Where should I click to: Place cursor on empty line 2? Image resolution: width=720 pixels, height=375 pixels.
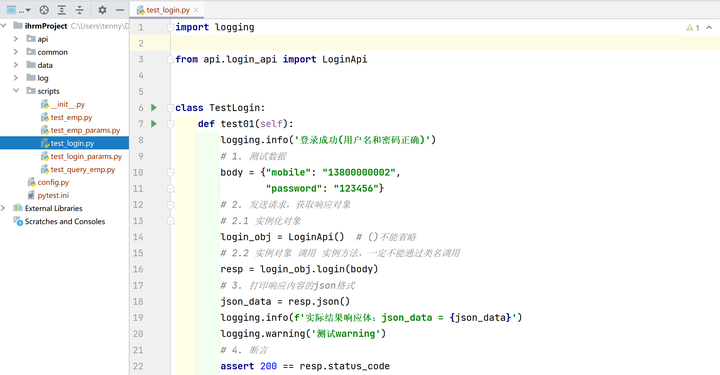point(444,43)
